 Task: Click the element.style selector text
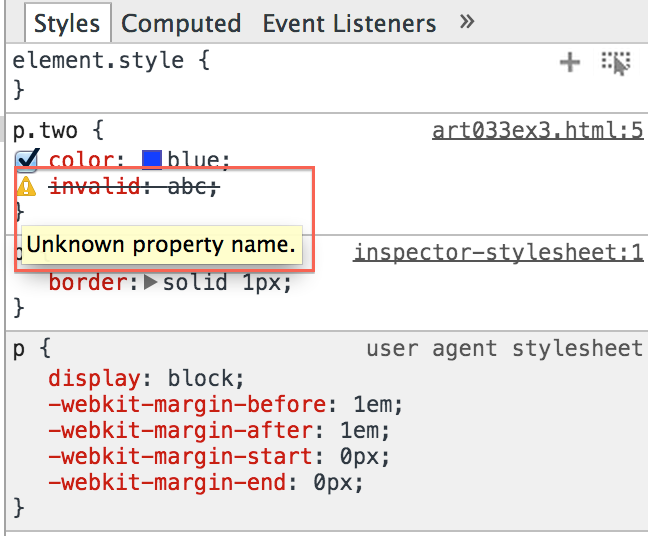click(x=98, y=60)
